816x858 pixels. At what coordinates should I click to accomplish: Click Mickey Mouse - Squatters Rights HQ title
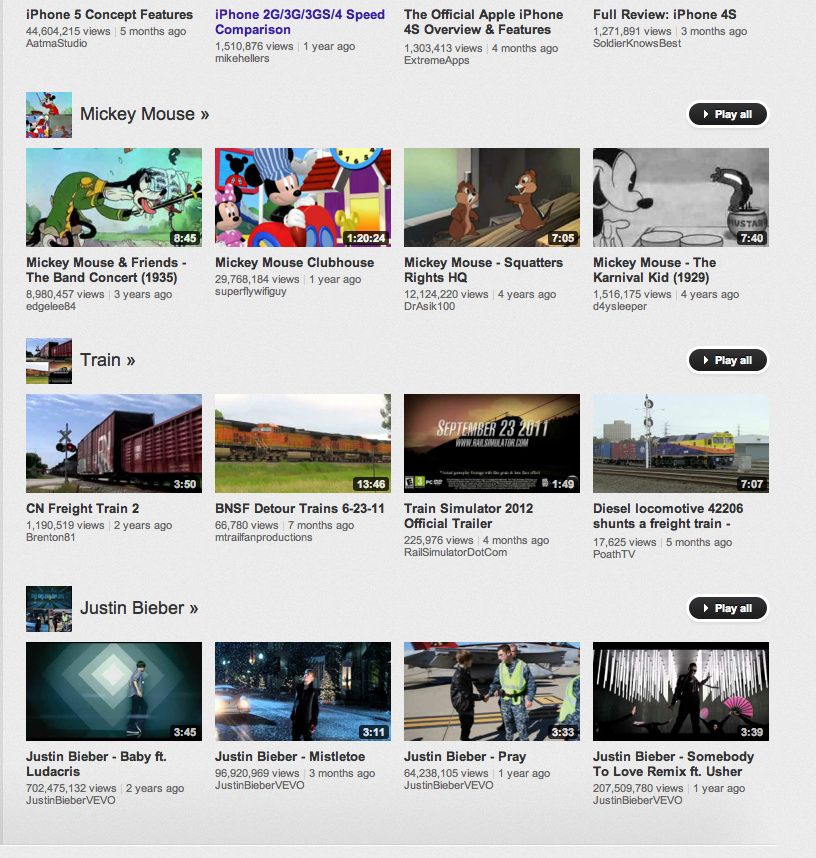pos(483,270)
